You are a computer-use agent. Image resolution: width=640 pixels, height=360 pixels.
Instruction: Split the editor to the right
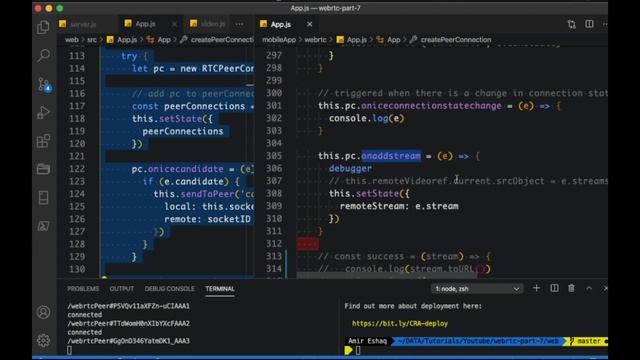click(589, 24)
